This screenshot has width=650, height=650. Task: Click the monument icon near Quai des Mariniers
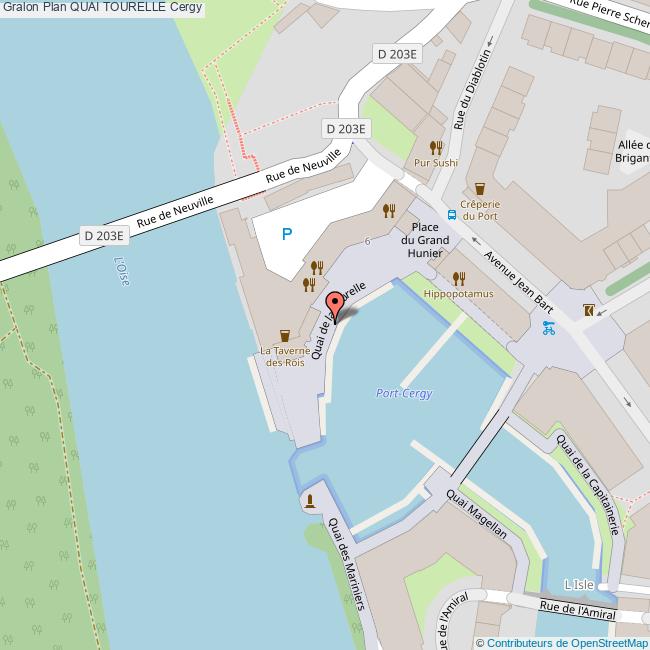click(310, 501)
